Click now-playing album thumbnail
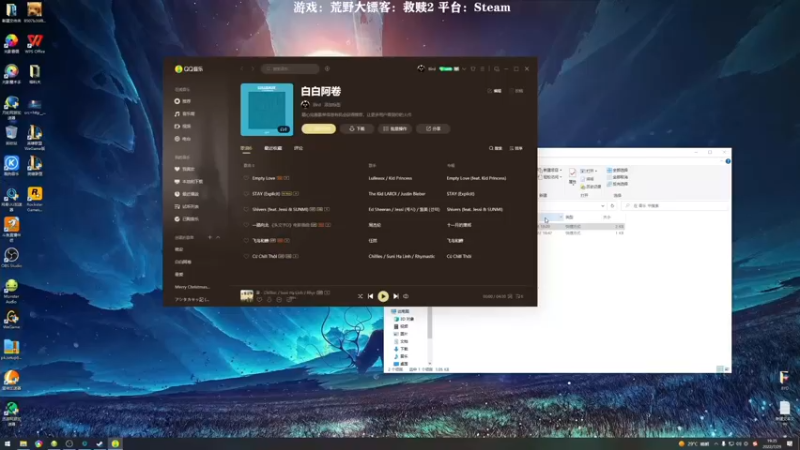The width and height of the screenshot is (800, 450). (247, 296)
